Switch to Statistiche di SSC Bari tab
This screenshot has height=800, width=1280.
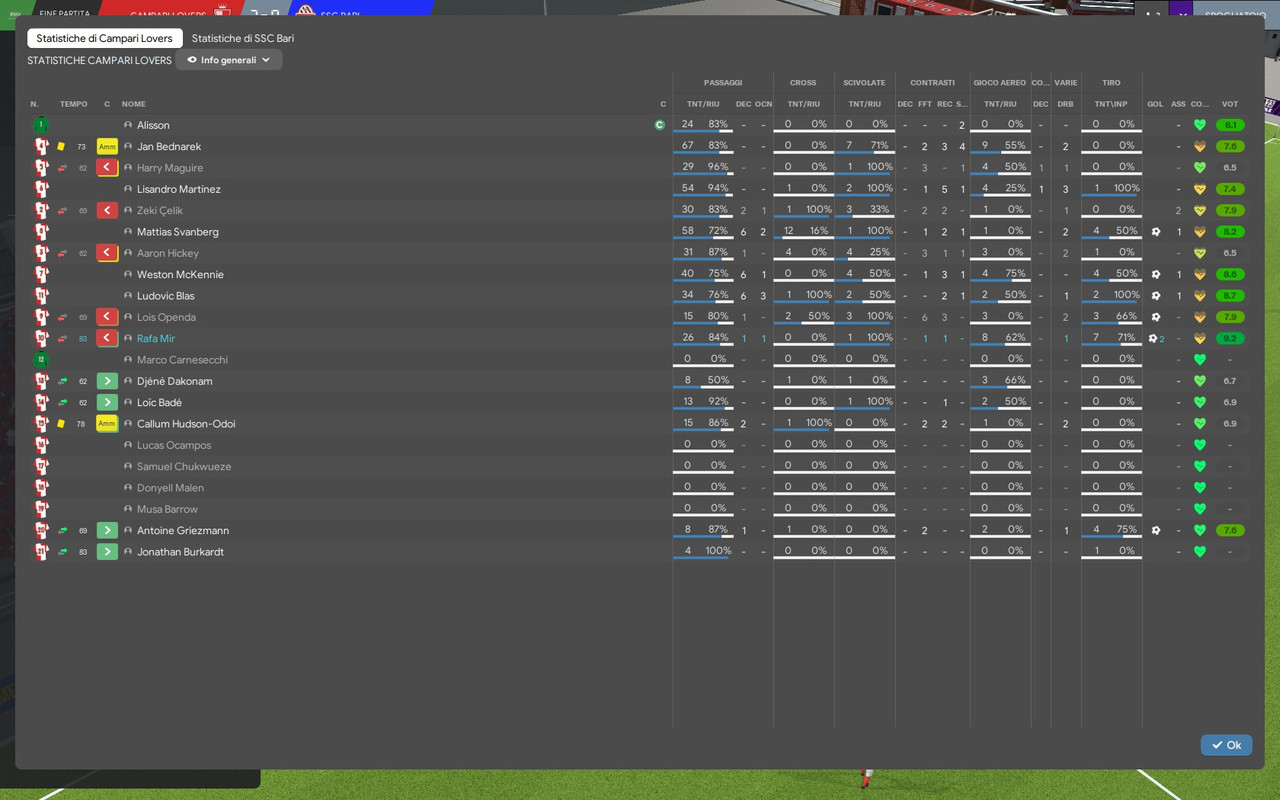tap(243, 38)
